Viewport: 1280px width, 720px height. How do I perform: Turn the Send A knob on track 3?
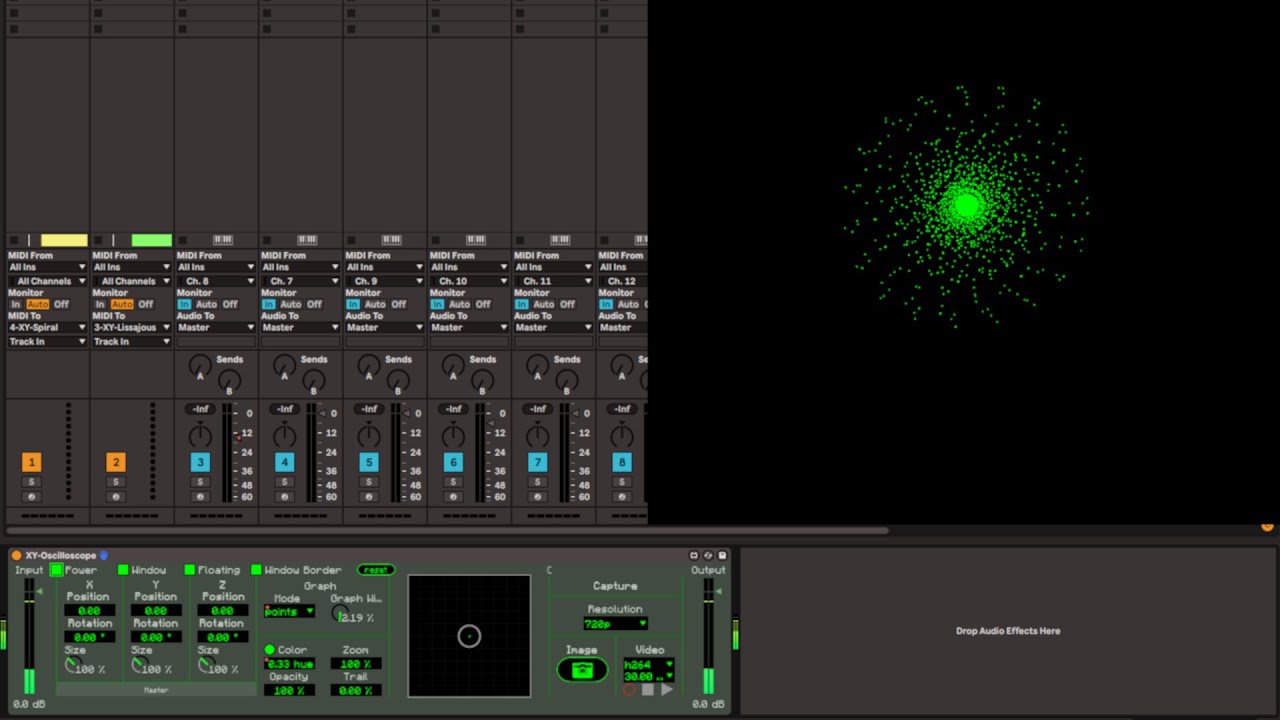coord(200,367)
